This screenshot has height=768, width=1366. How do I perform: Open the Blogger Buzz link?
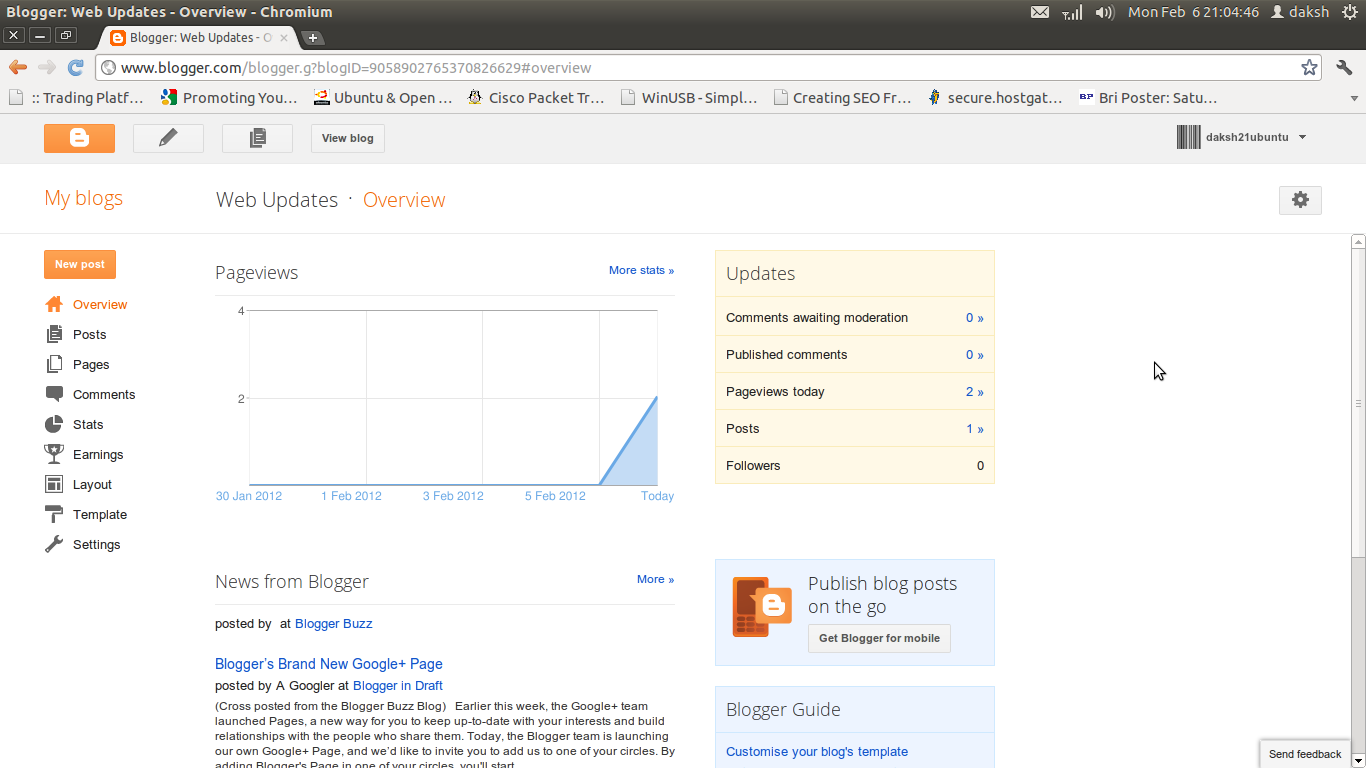[x=333, y=623]
